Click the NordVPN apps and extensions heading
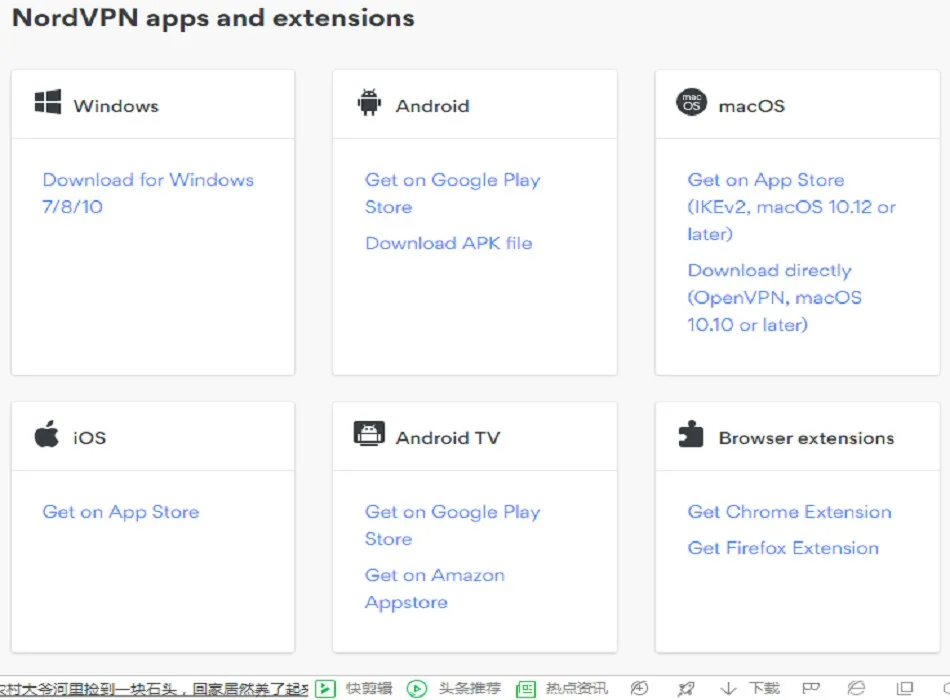This screenshot has width=950, height=700. tap(213, 18)
